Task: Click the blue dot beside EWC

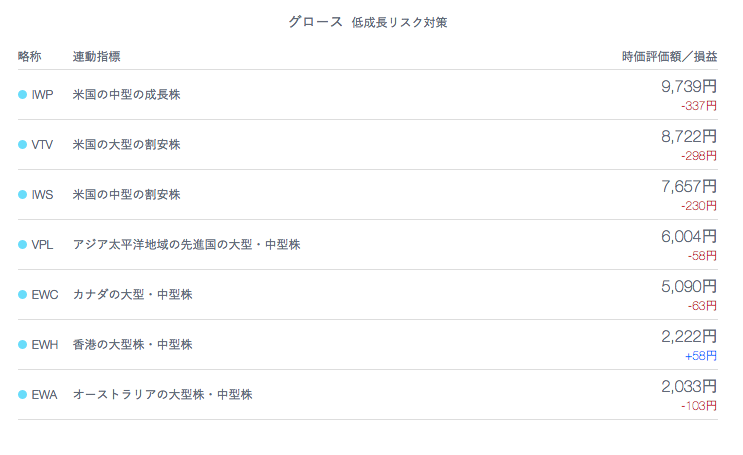Action: click(22, 295)
